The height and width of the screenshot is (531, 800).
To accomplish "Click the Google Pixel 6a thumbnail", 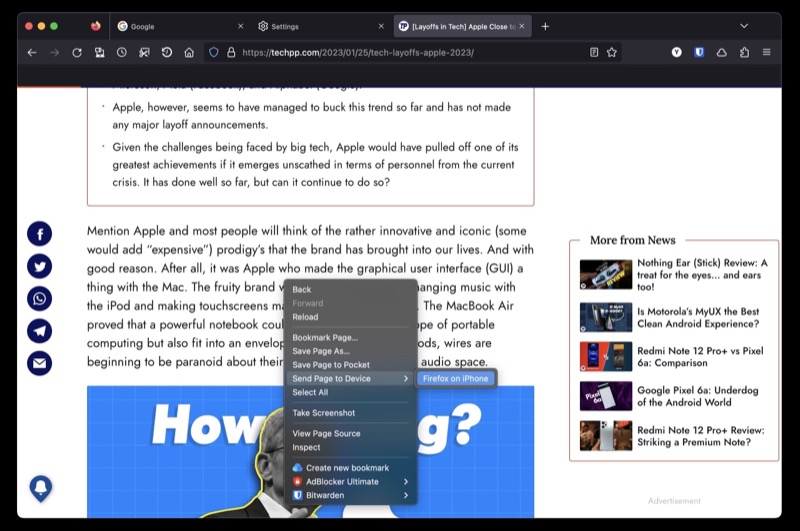I will tap(606, 396).
